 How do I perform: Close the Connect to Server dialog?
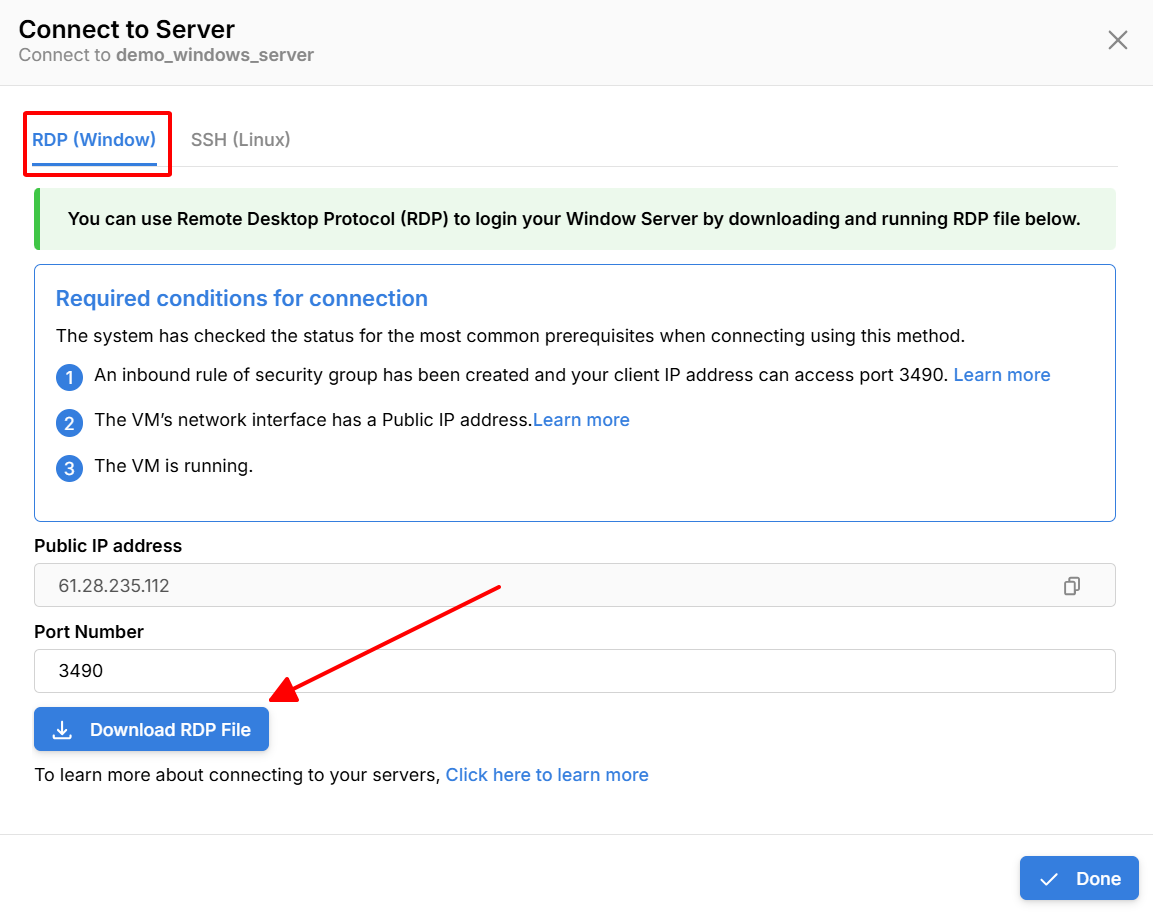(x=1117, y=40)
